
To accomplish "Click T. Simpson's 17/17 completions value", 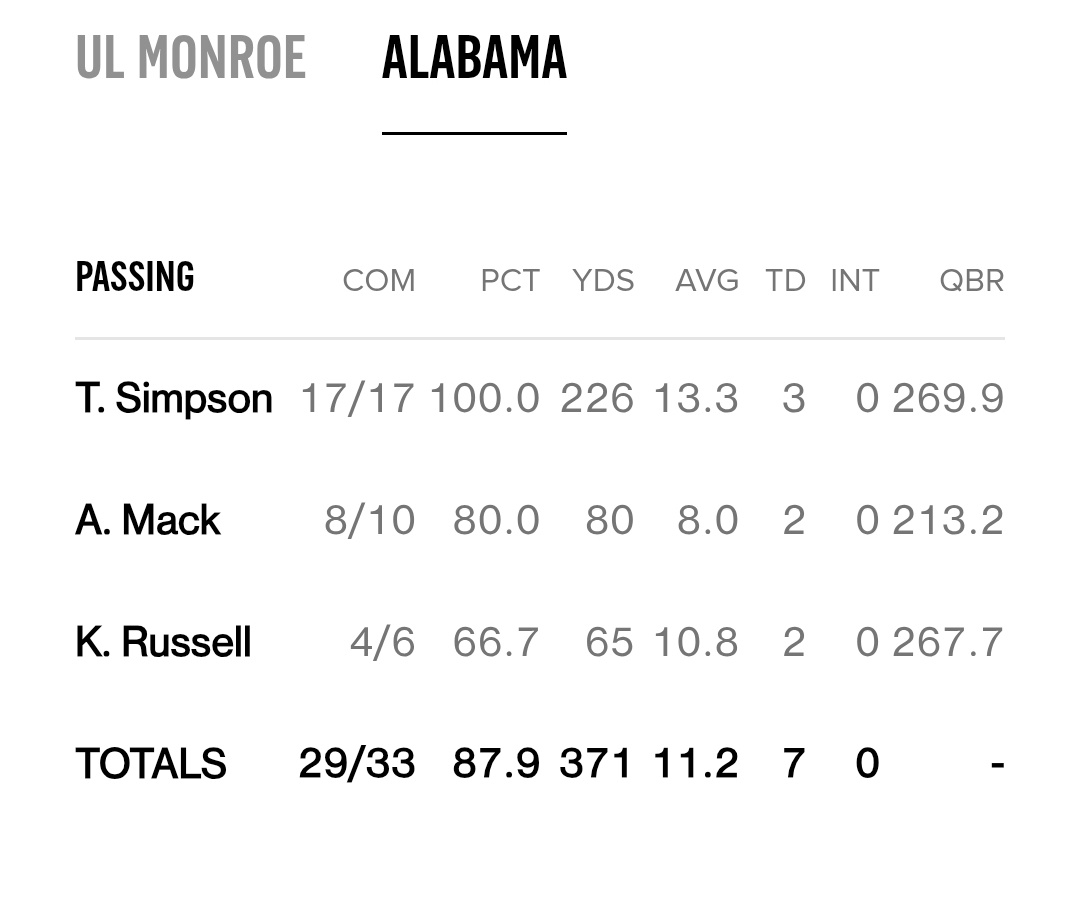I will 357,398.
